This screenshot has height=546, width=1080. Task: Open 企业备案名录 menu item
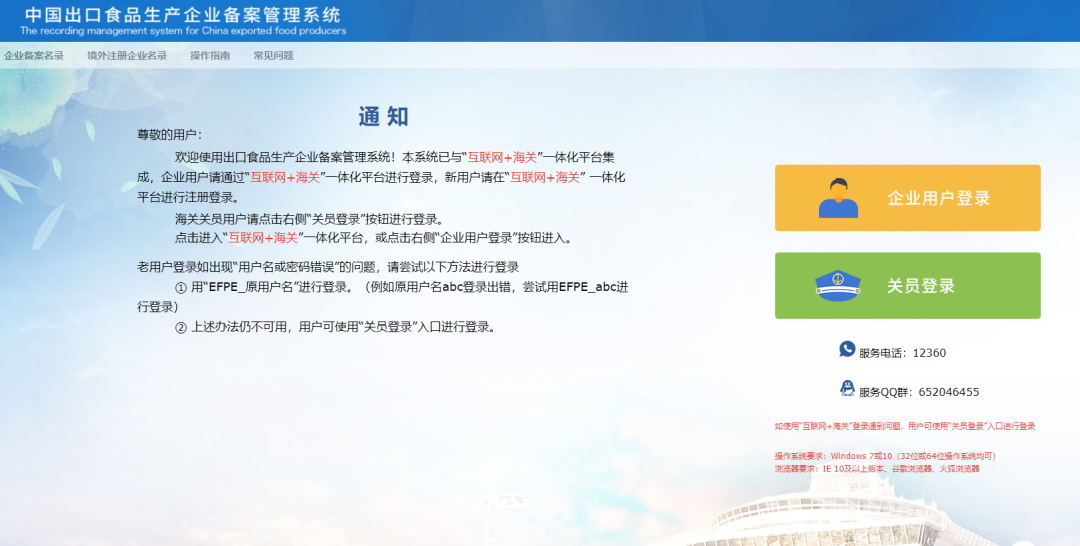click(34, 56)
